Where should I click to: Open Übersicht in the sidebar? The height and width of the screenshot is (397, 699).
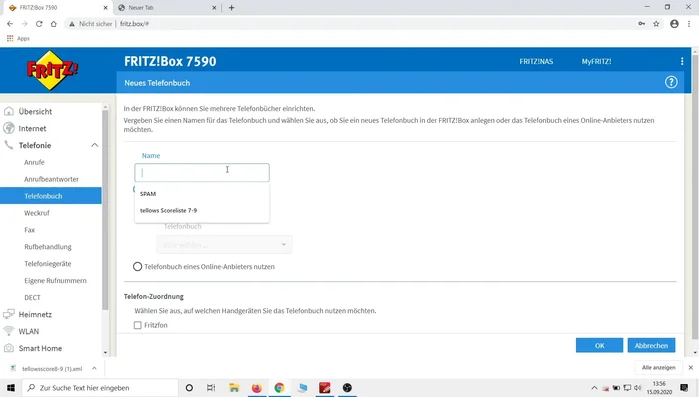[35, 111]
